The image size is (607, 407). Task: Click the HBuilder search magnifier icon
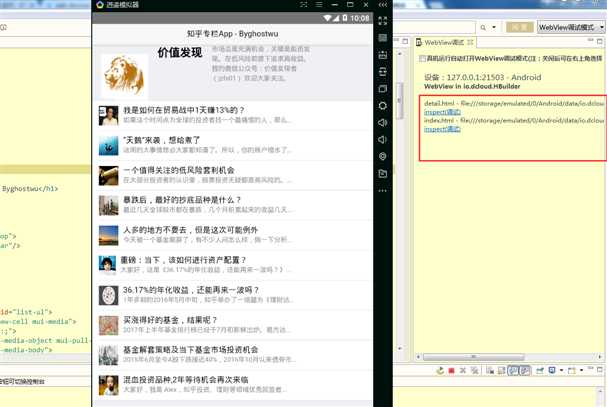click(483, 27)
